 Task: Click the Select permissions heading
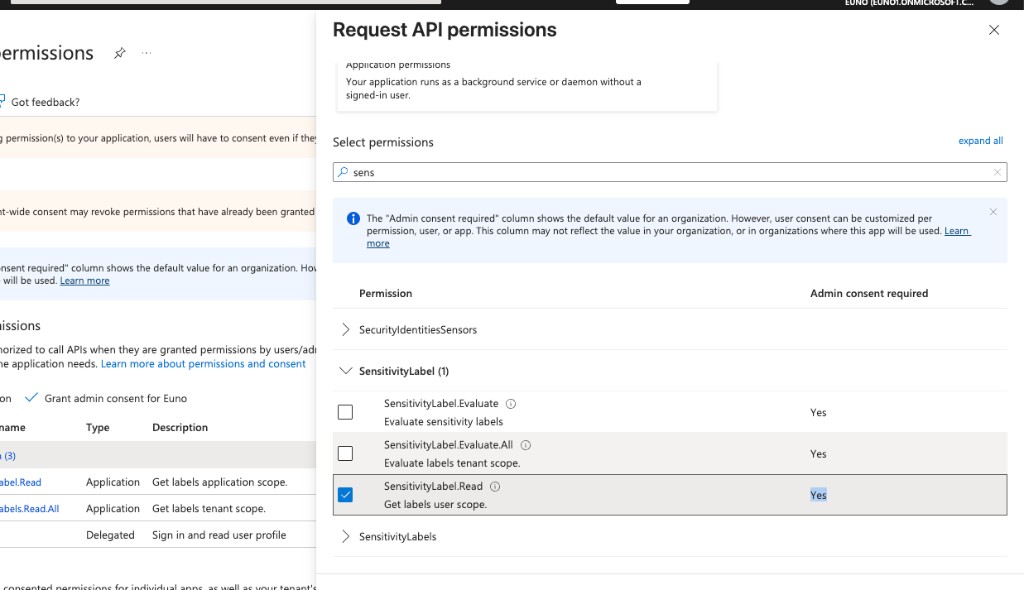coord(383,142)
